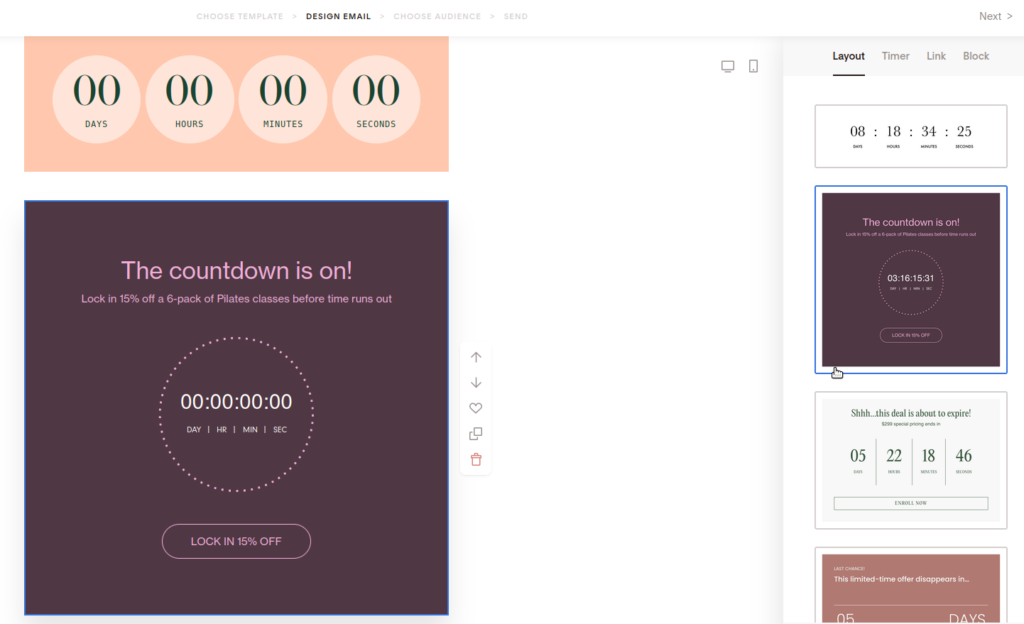The width and height of the screenshot is (1024, 624).
Task: Switch to desktop preview icon
Action: click(728, 66)
